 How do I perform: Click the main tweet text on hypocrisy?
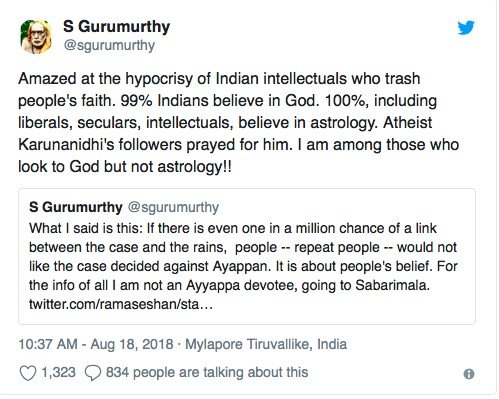(238, 123)
